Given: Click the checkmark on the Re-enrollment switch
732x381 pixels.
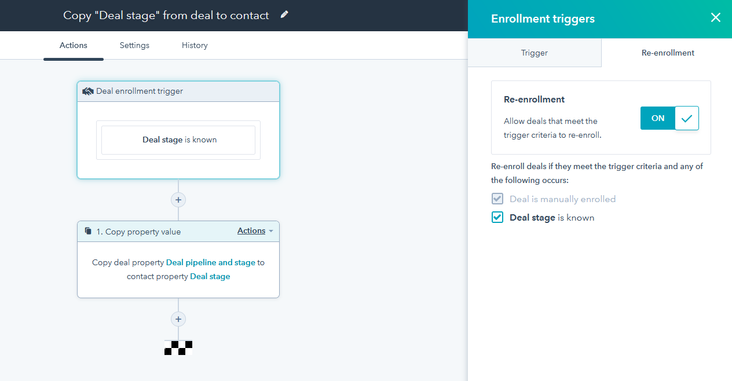Looking at the screenshot, I should click(x=687, y=118).
